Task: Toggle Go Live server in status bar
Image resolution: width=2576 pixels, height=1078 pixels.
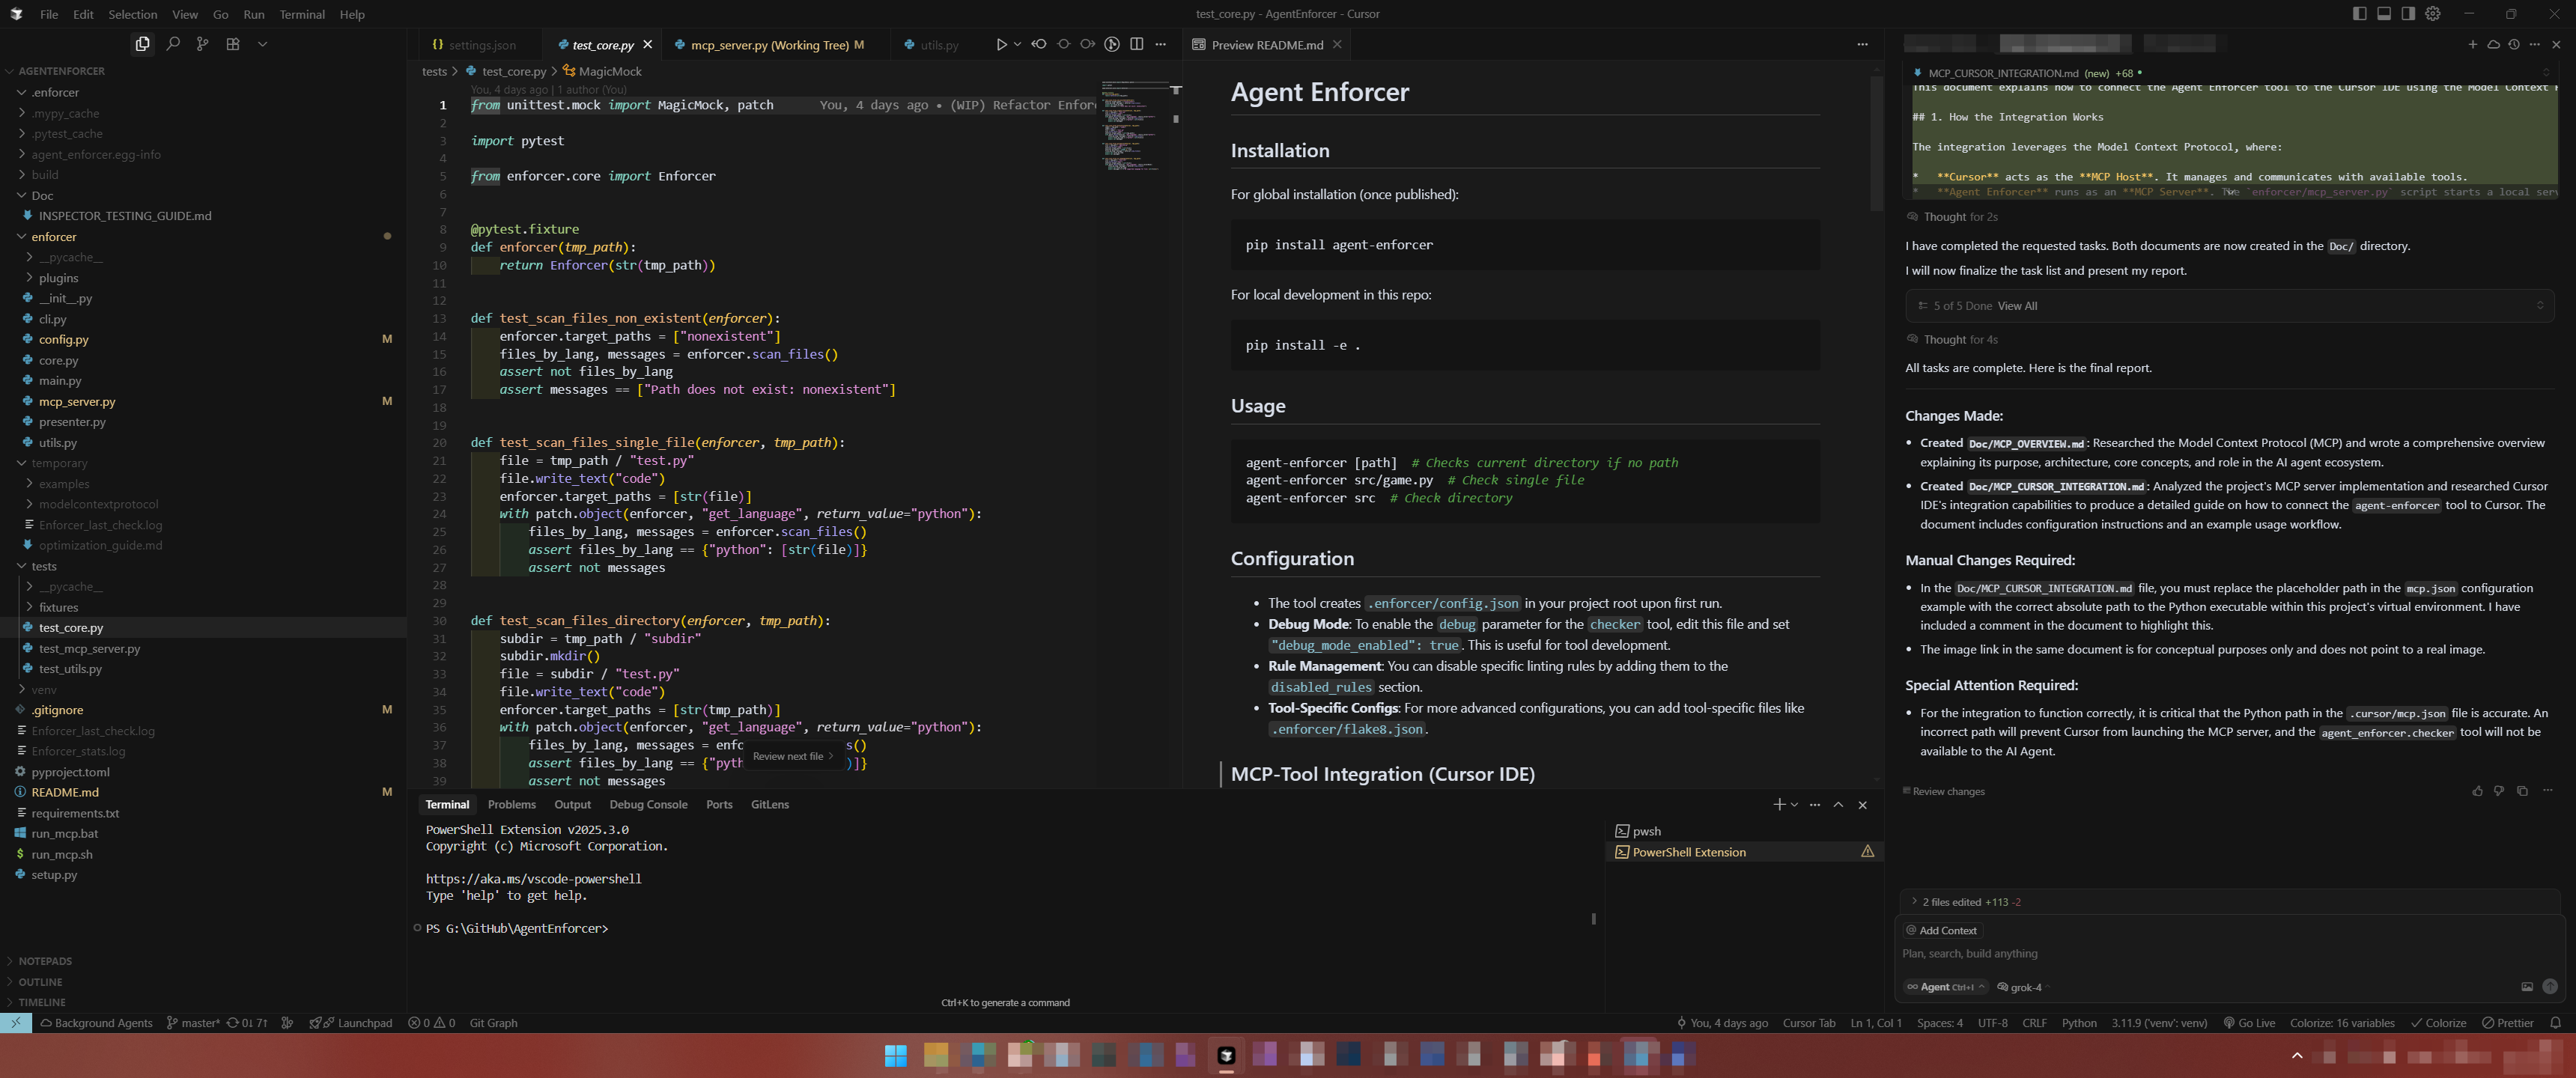Action: pyautogui.click(x=2249, y=1023)
